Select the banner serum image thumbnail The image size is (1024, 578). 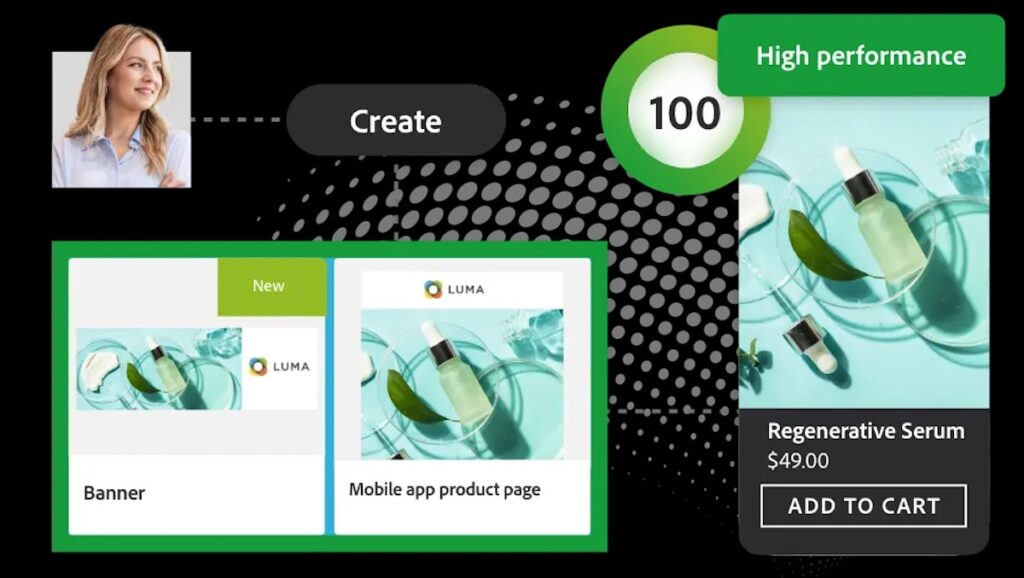(159, 369)
